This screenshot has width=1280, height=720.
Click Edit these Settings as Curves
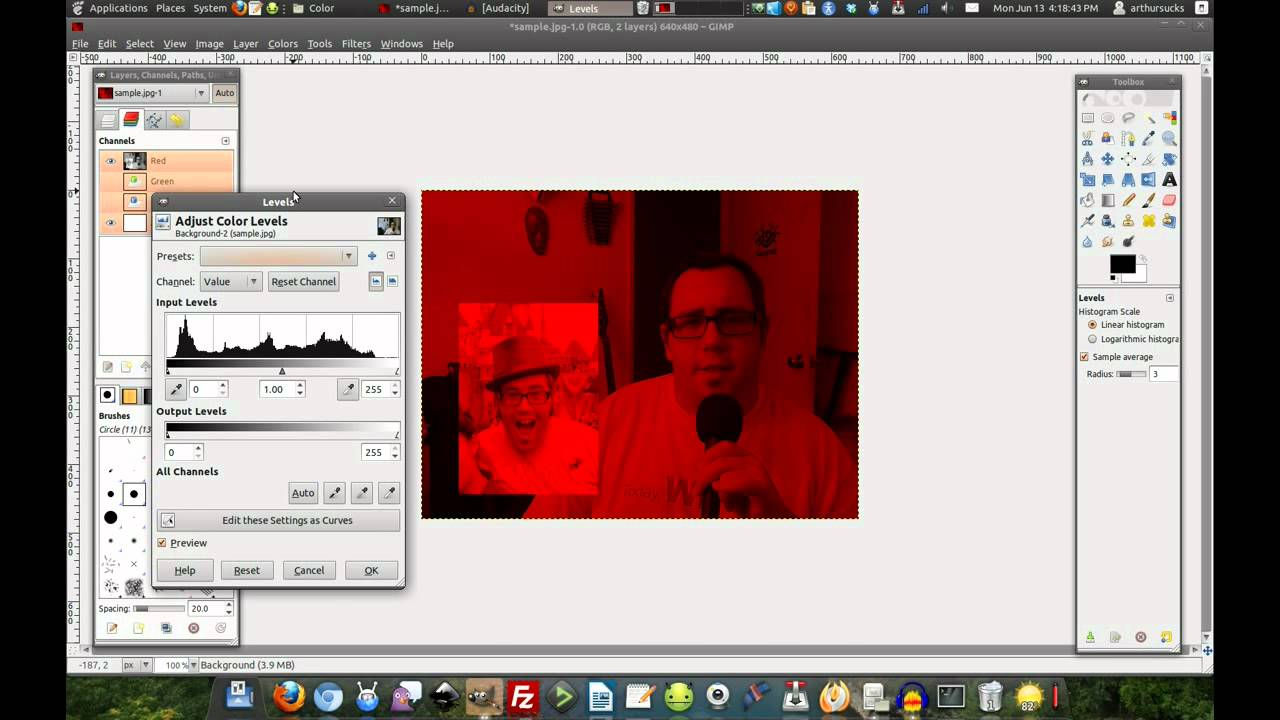278,520
